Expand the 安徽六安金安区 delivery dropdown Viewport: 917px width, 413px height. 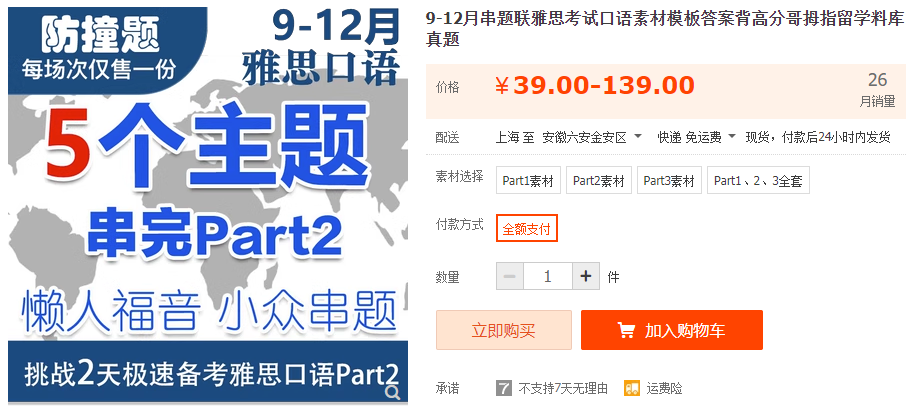(x=592, y=137)
